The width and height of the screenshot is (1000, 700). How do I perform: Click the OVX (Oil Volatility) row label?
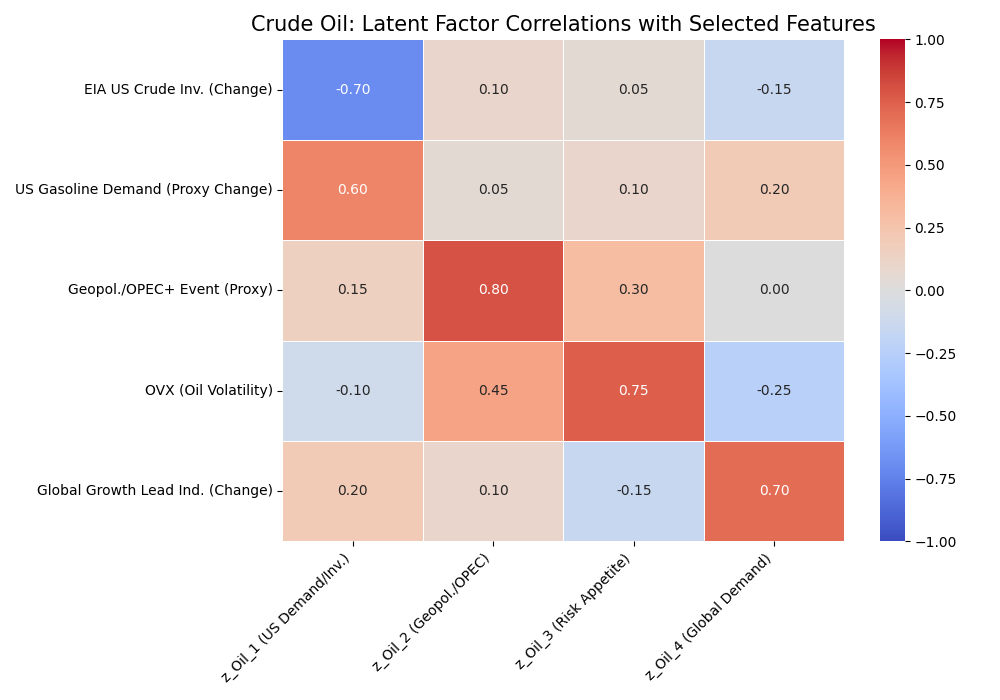click(208, 390)
